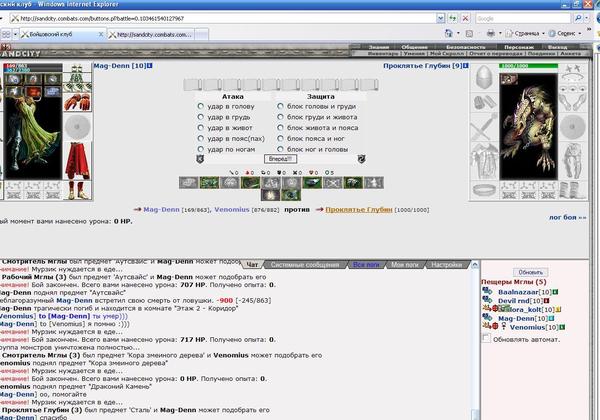Click the empty helmet slot of Проклятье Глубин
This screenshot has height=420, width=600.
click(484, 78)
